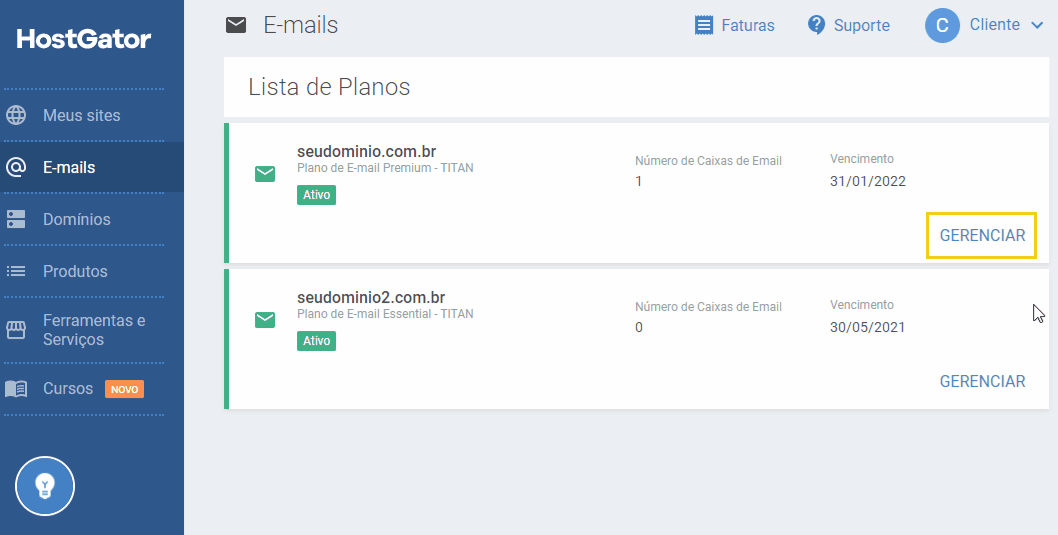Click the @ icon beside E-mails
This screenshot has width=1058, height=535.
click(x=16, y=167)
